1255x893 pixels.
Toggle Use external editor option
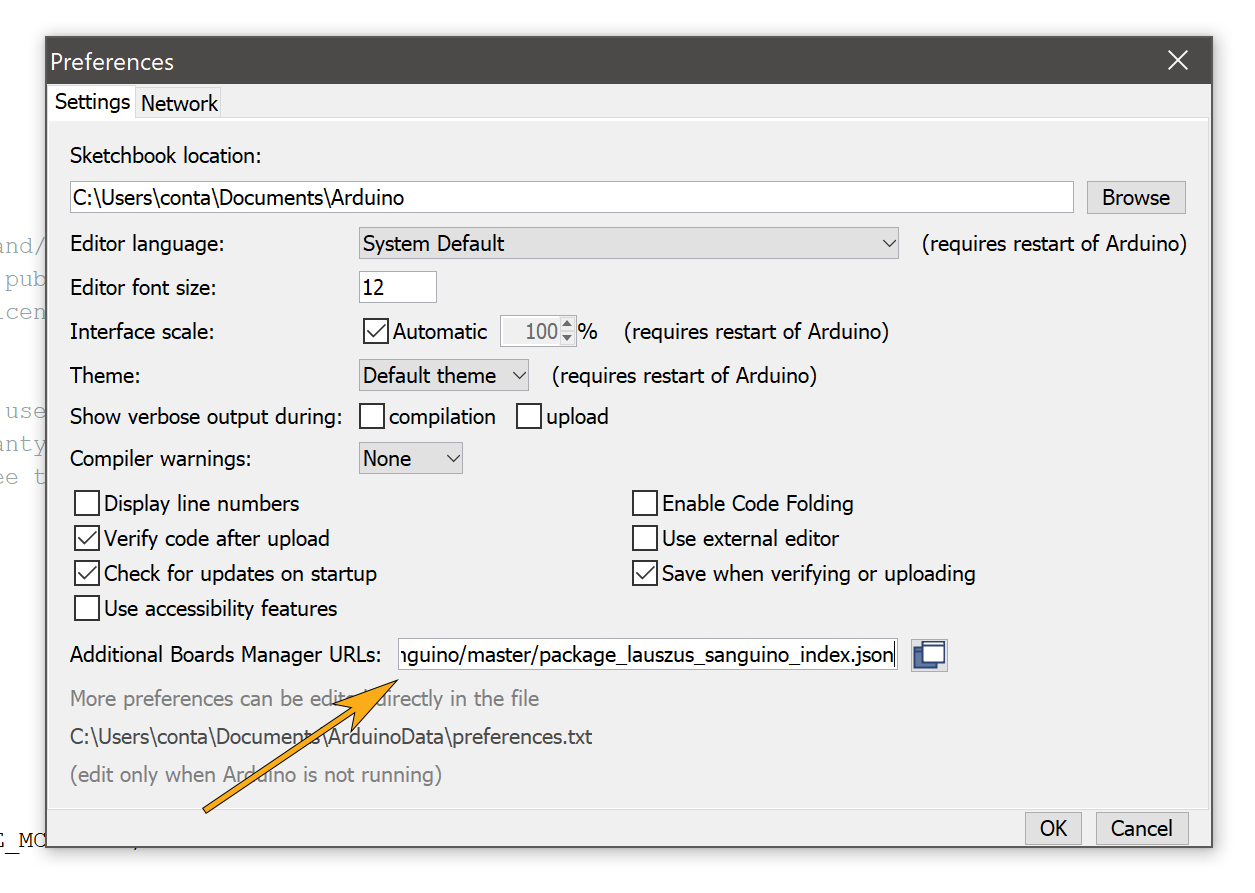click(x=645, y=538)
